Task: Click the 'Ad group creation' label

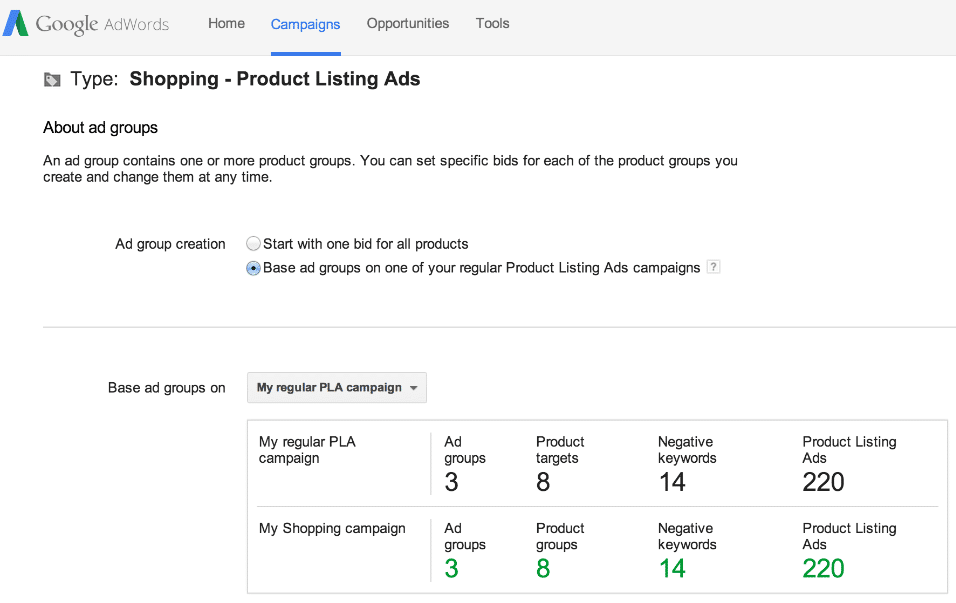Action: 170,244
